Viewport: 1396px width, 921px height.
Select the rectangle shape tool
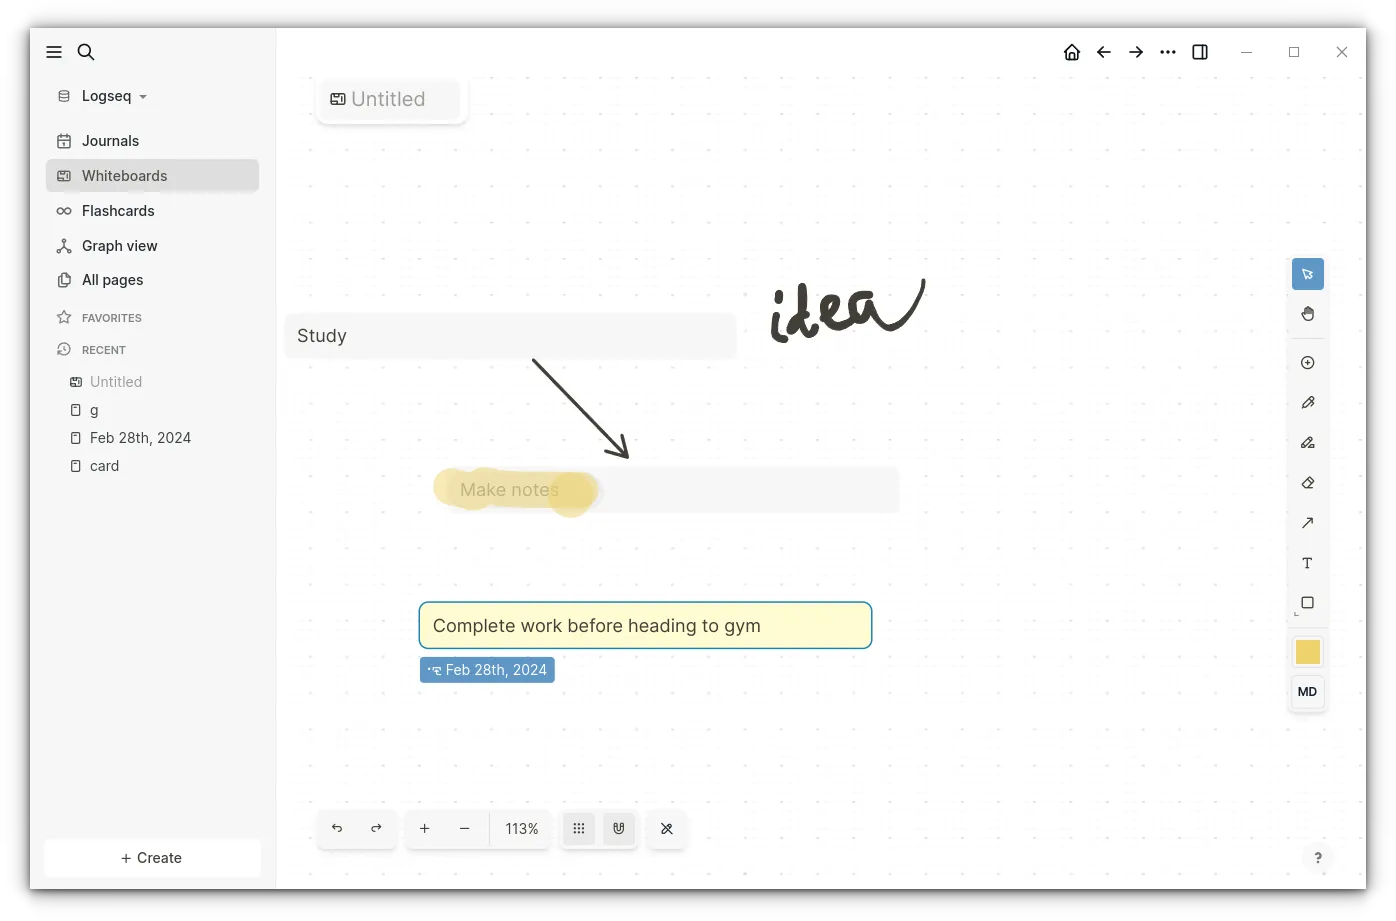pos(1308,603)
